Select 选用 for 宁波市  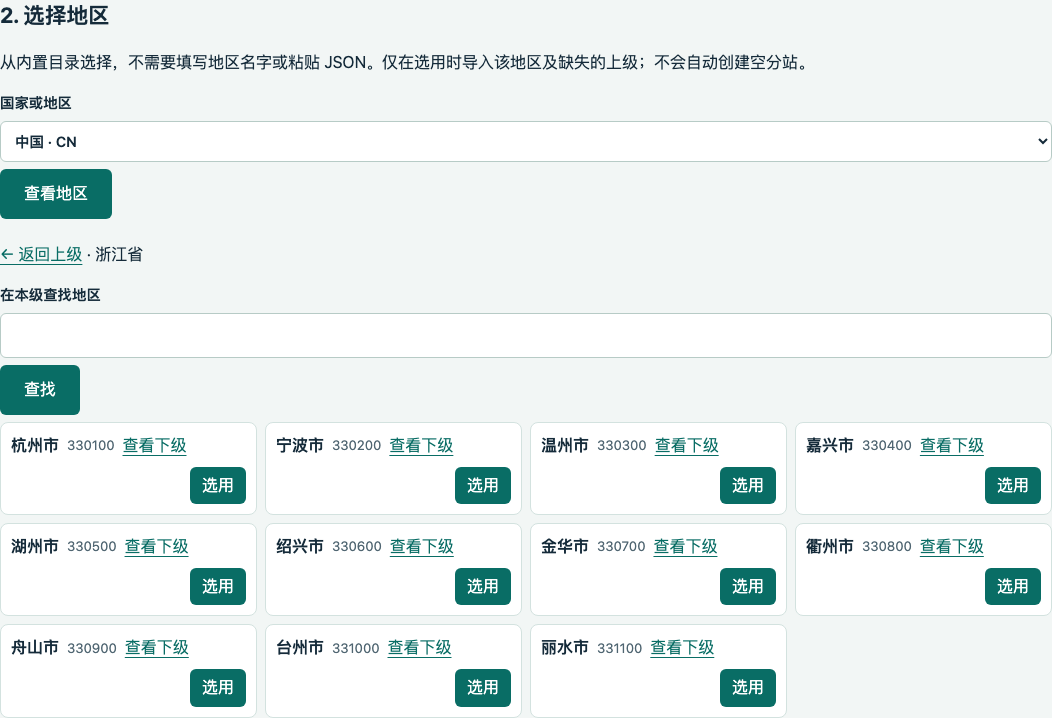coord(482,485)
